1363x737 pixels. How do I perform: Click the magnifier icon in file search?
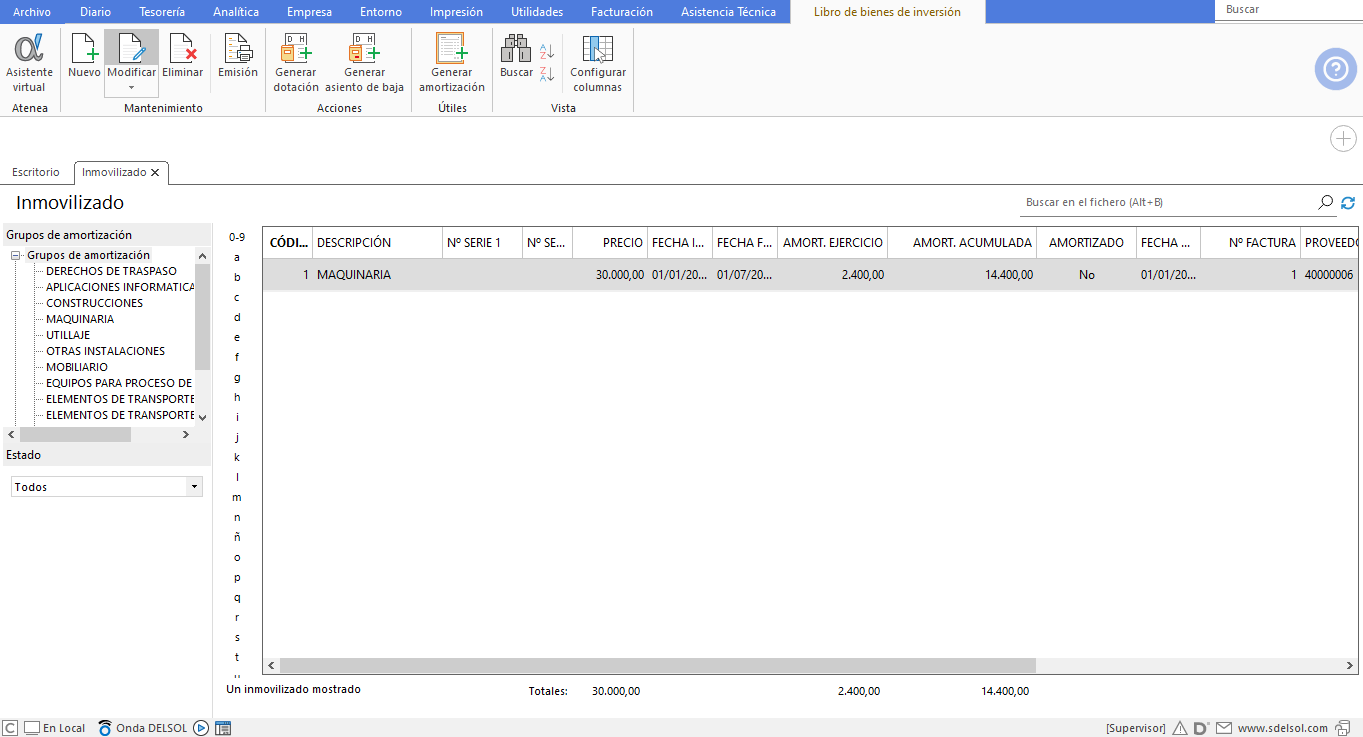1325,203
